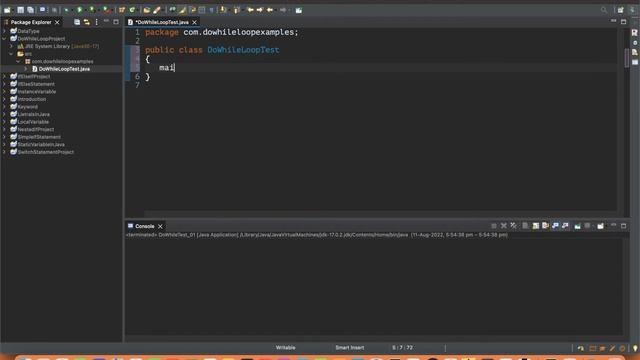This screenshot has height=360, width=640.
Task: Select the LocalVariable project
Action: point(33,122)
